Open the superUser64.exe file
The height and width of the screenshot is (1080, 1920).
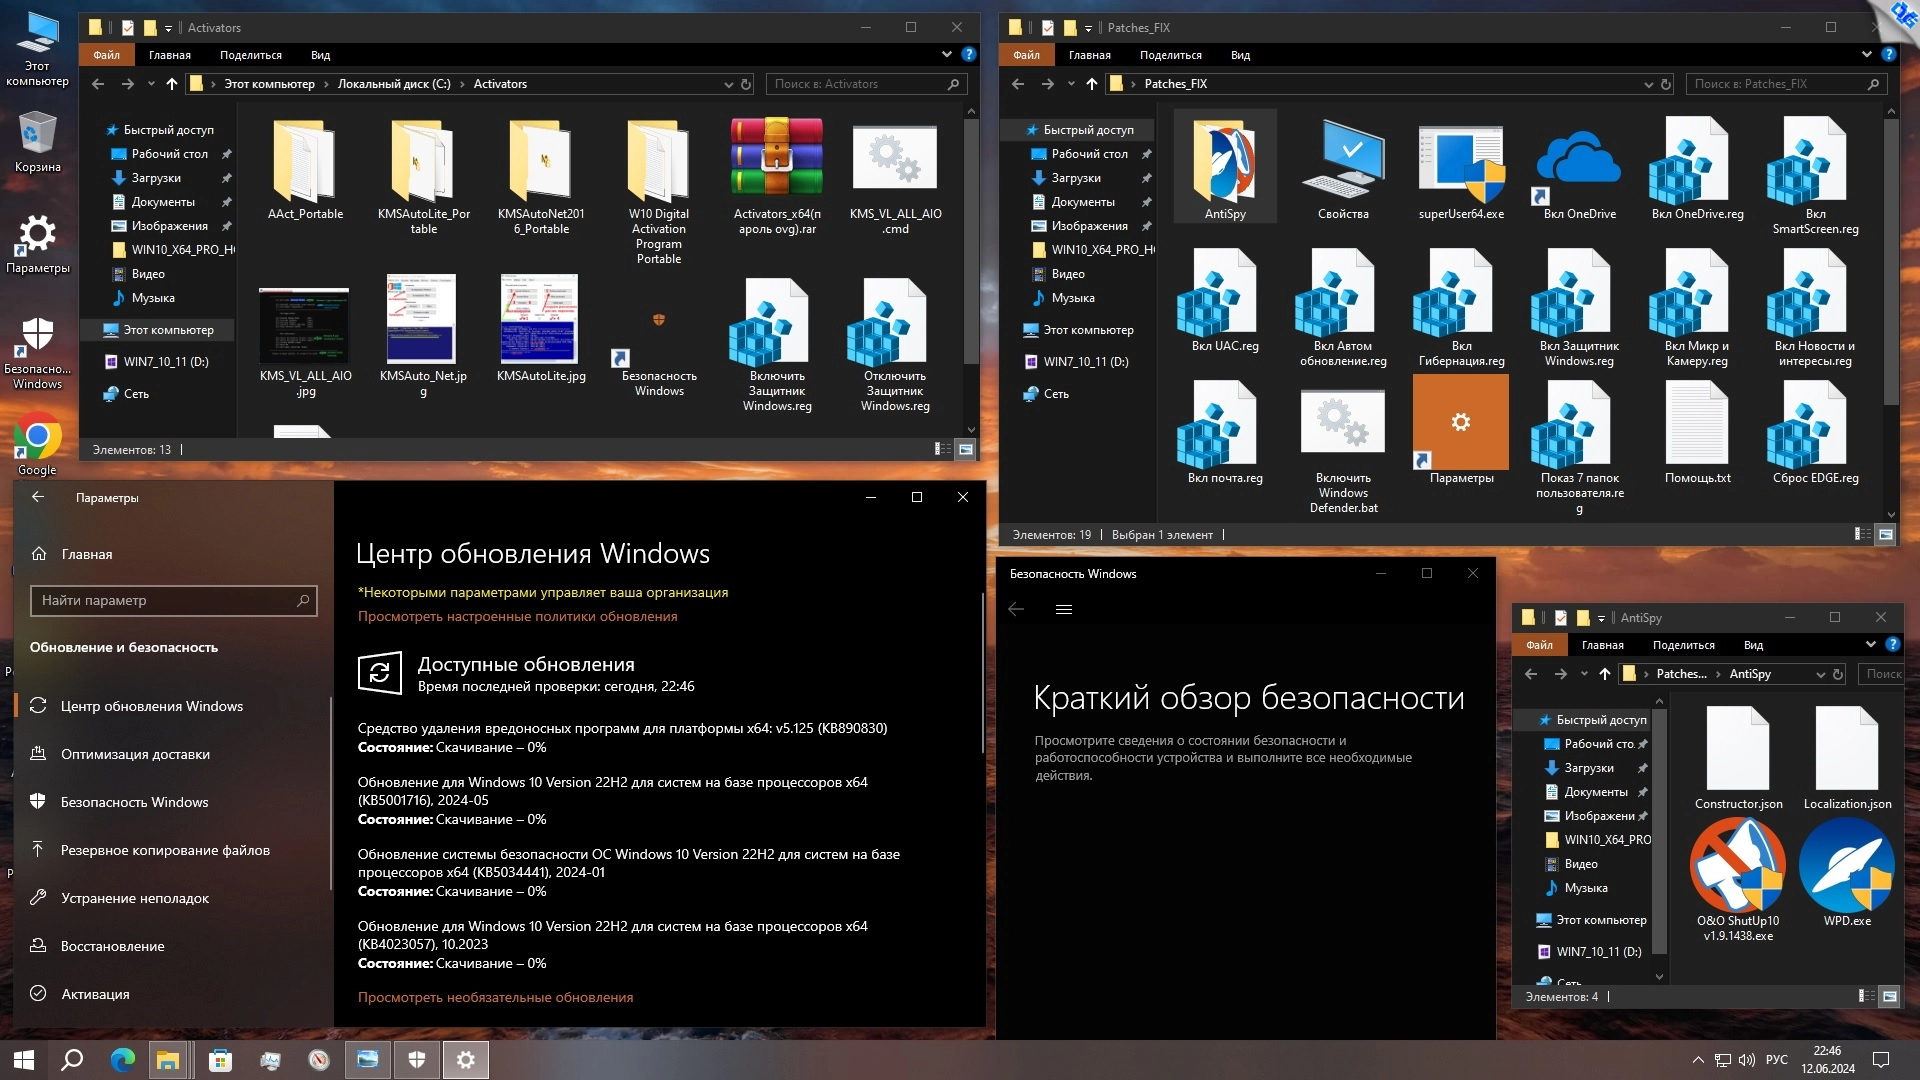[1460, 162]
